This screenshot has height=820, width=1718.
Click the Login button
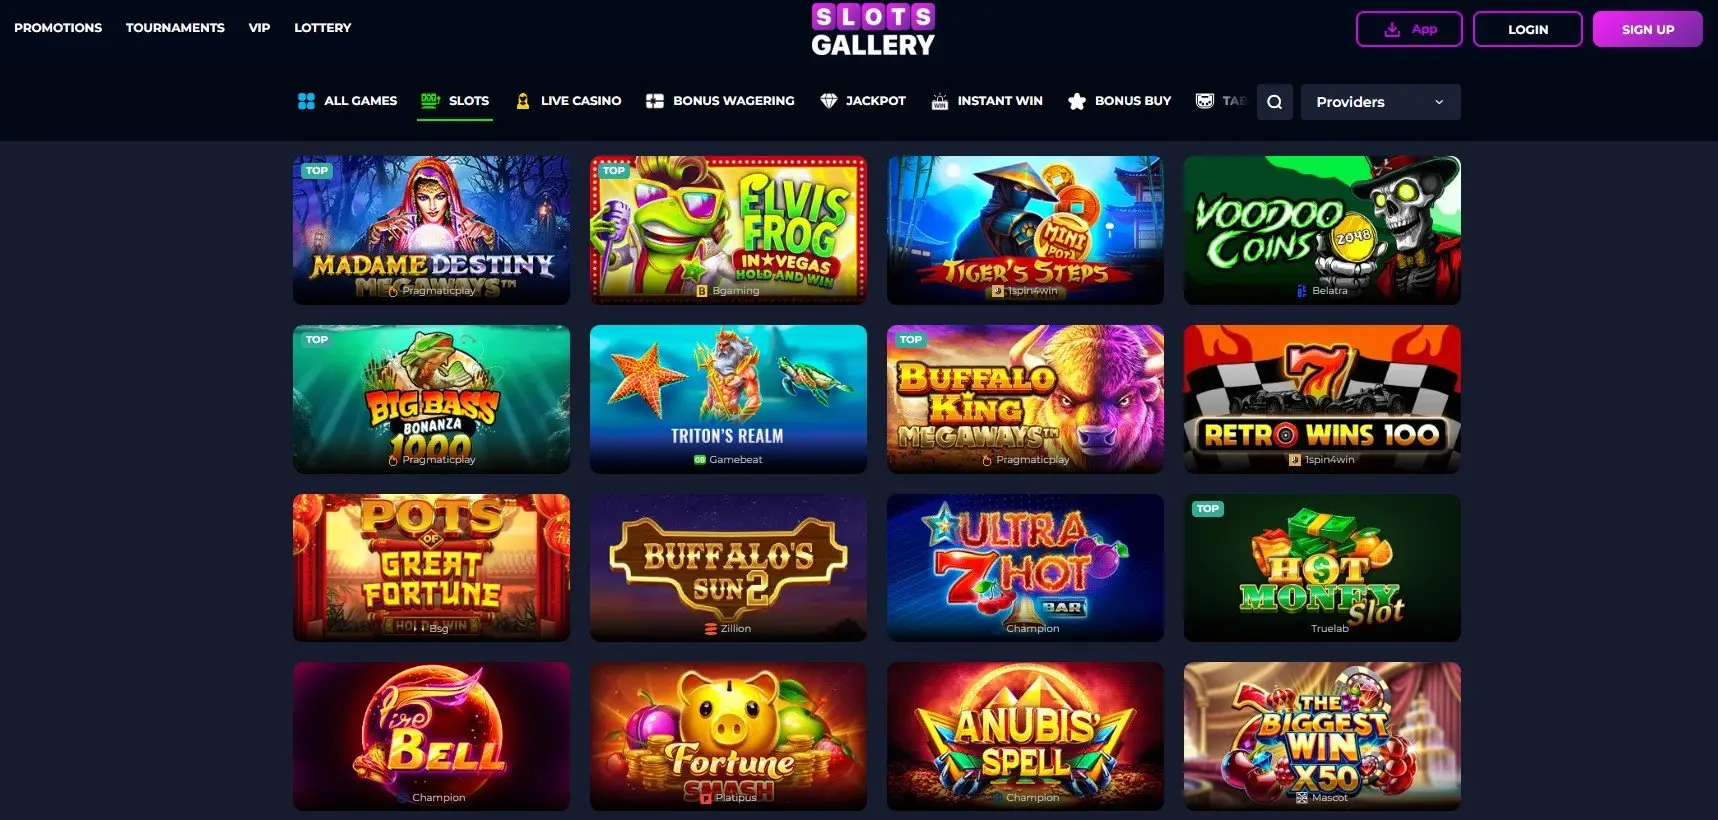(1528, 29)
